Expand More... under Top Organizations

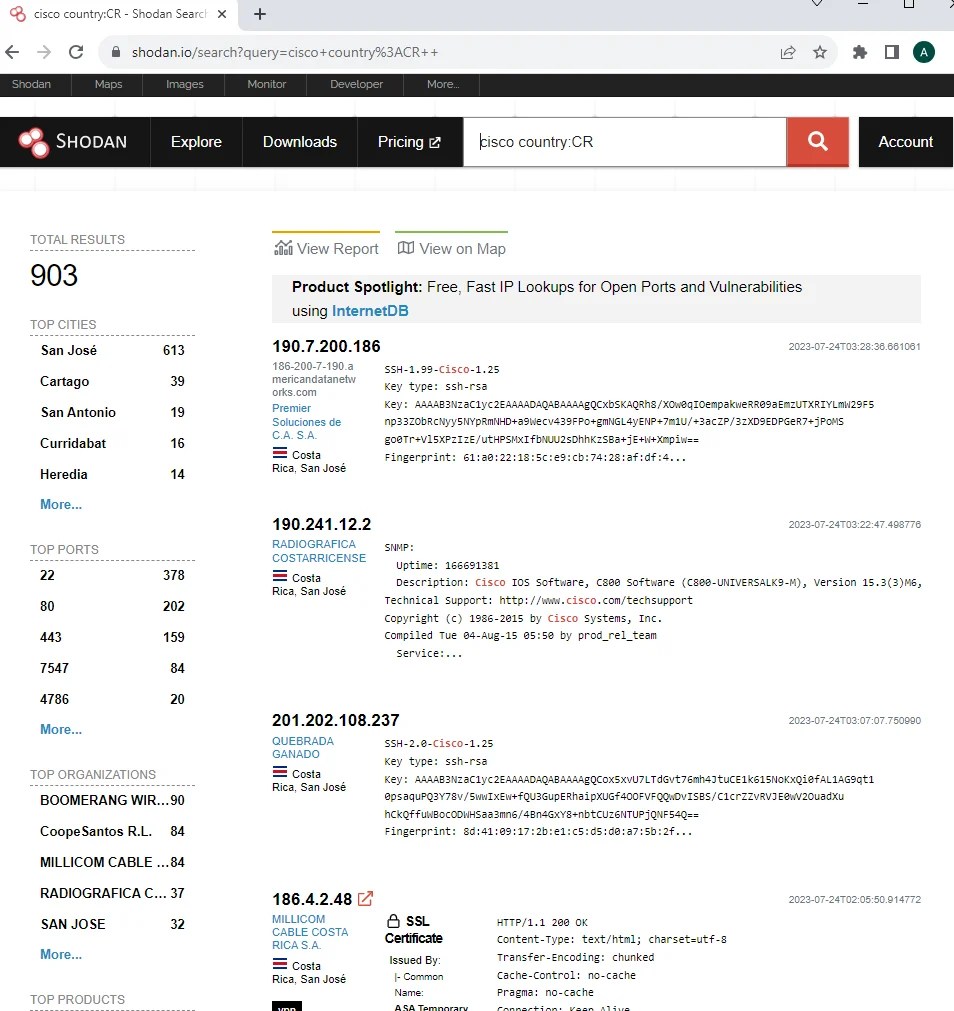(x=61, y=954)
